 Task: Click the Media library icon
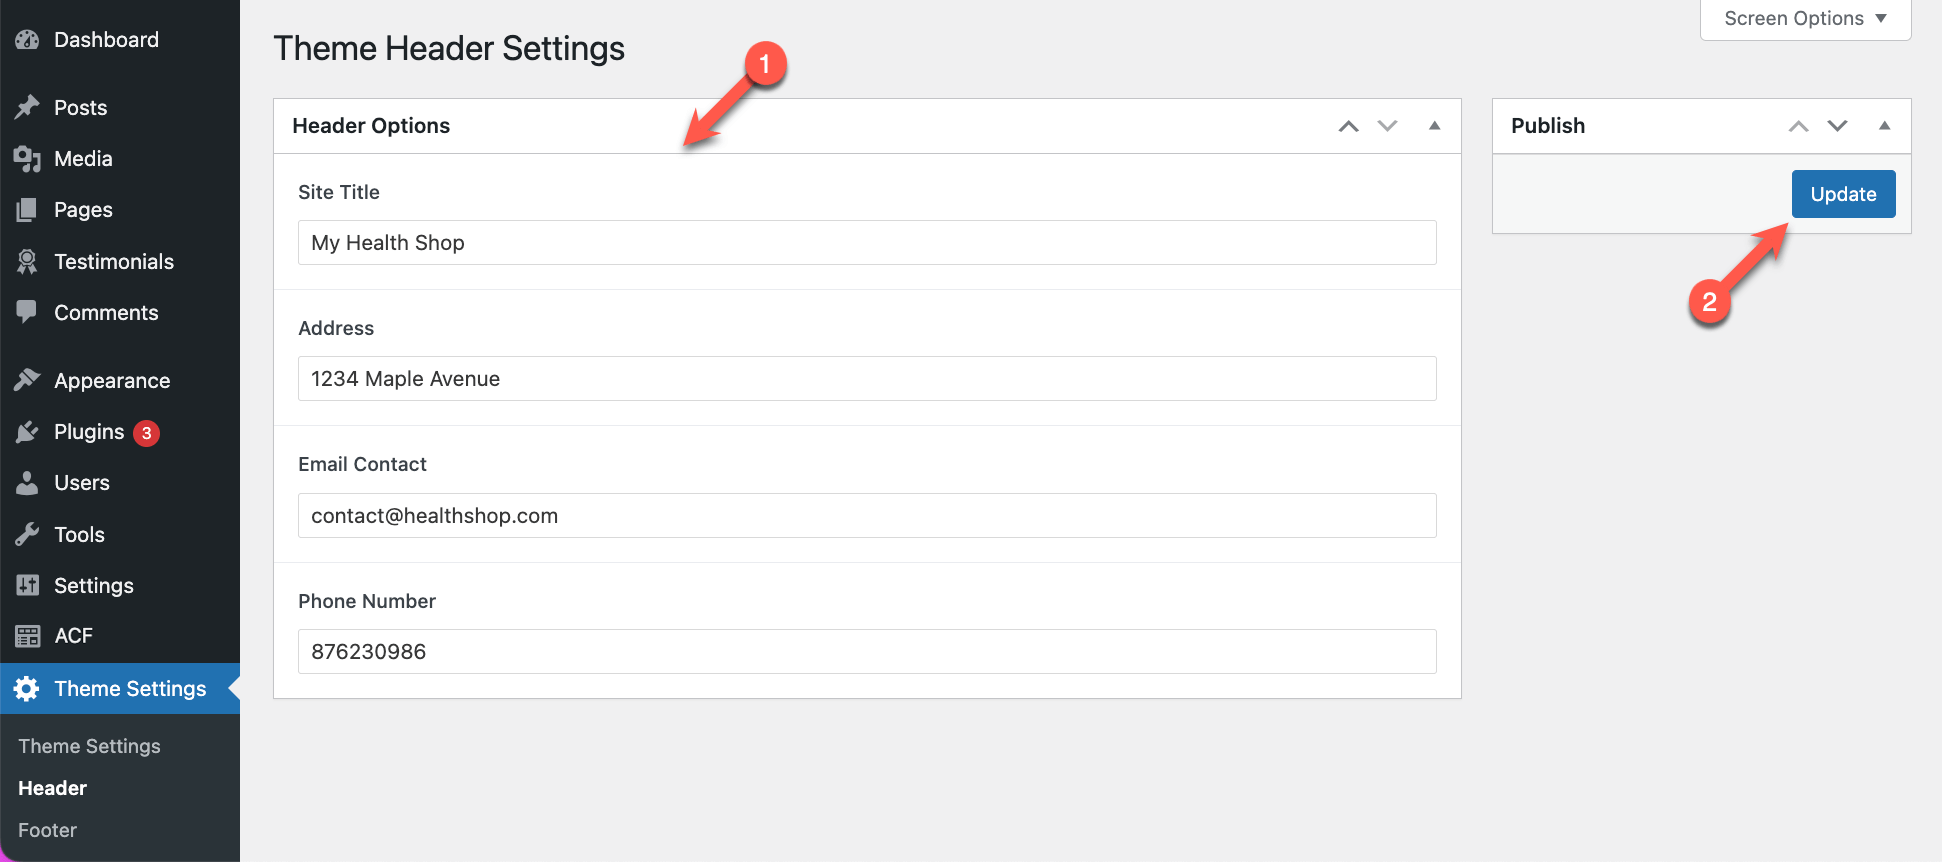27,158
